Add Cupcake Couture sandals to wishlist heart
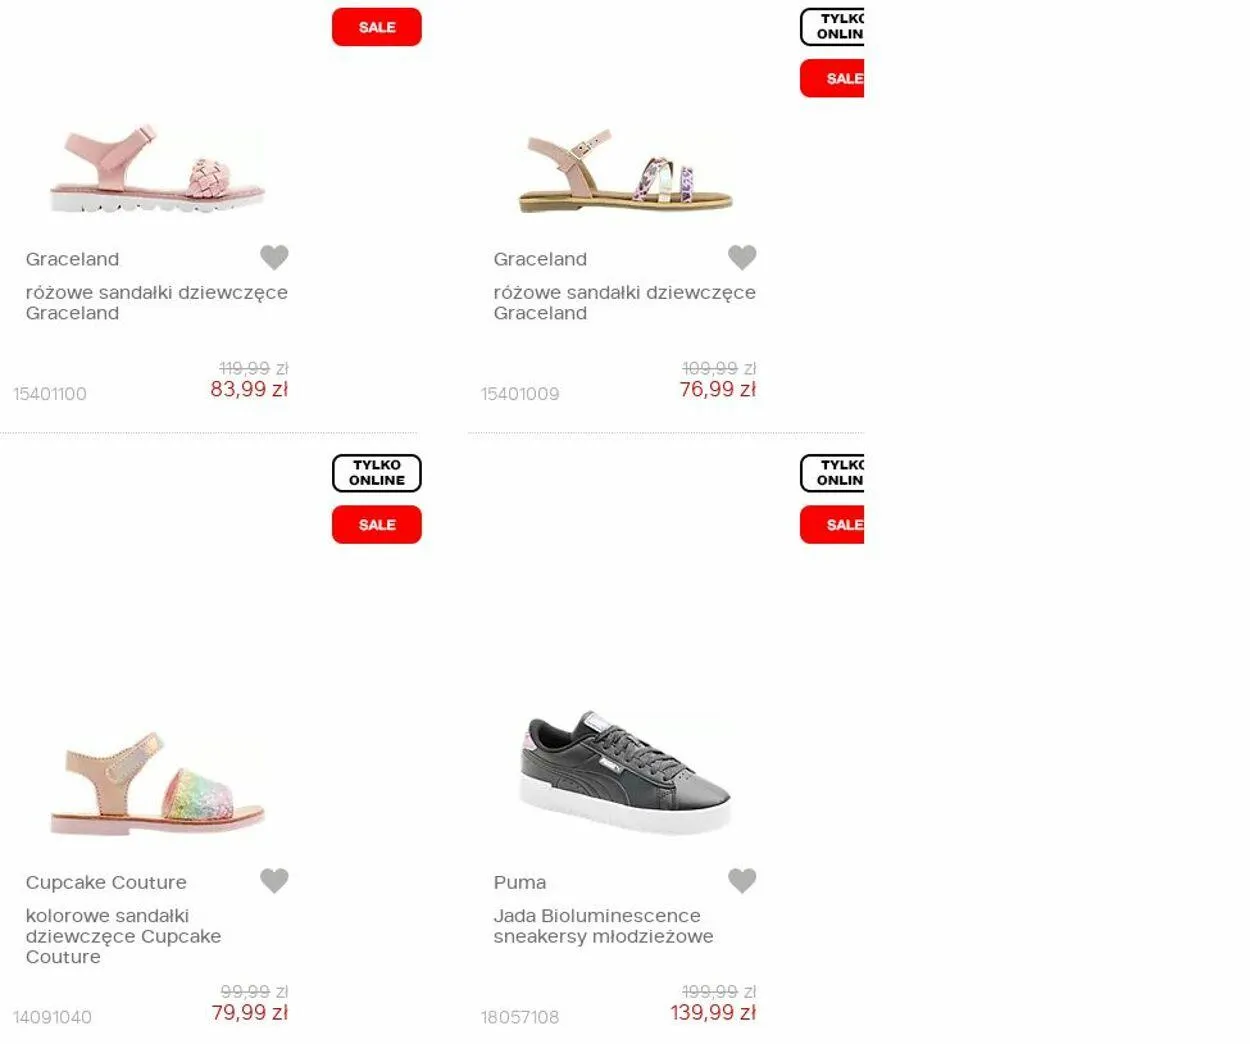Screen dimensions: 1250x1044 (274, 880)
